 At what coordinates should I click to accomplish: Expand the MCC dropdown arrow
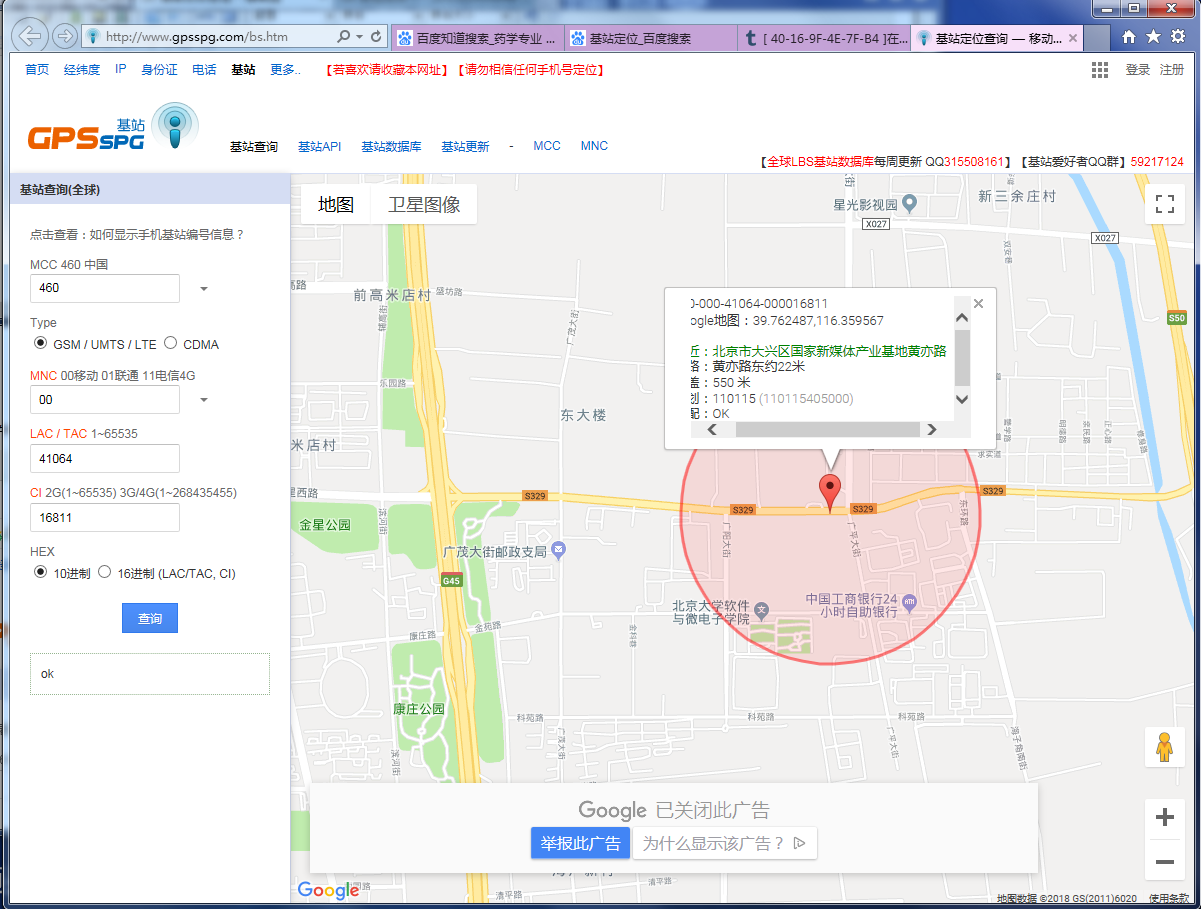(204, 289)
